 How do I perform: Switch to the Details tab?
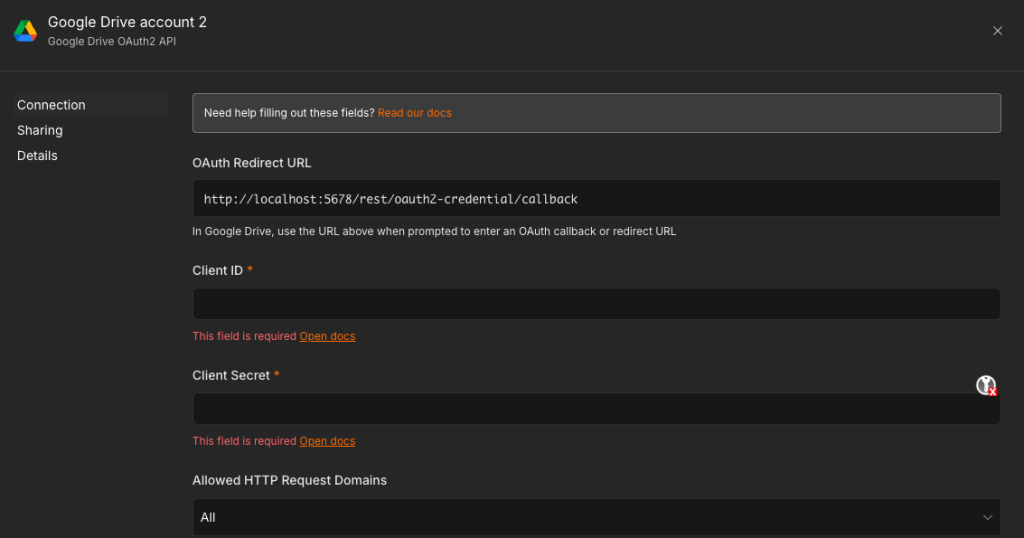pos(37,155)
